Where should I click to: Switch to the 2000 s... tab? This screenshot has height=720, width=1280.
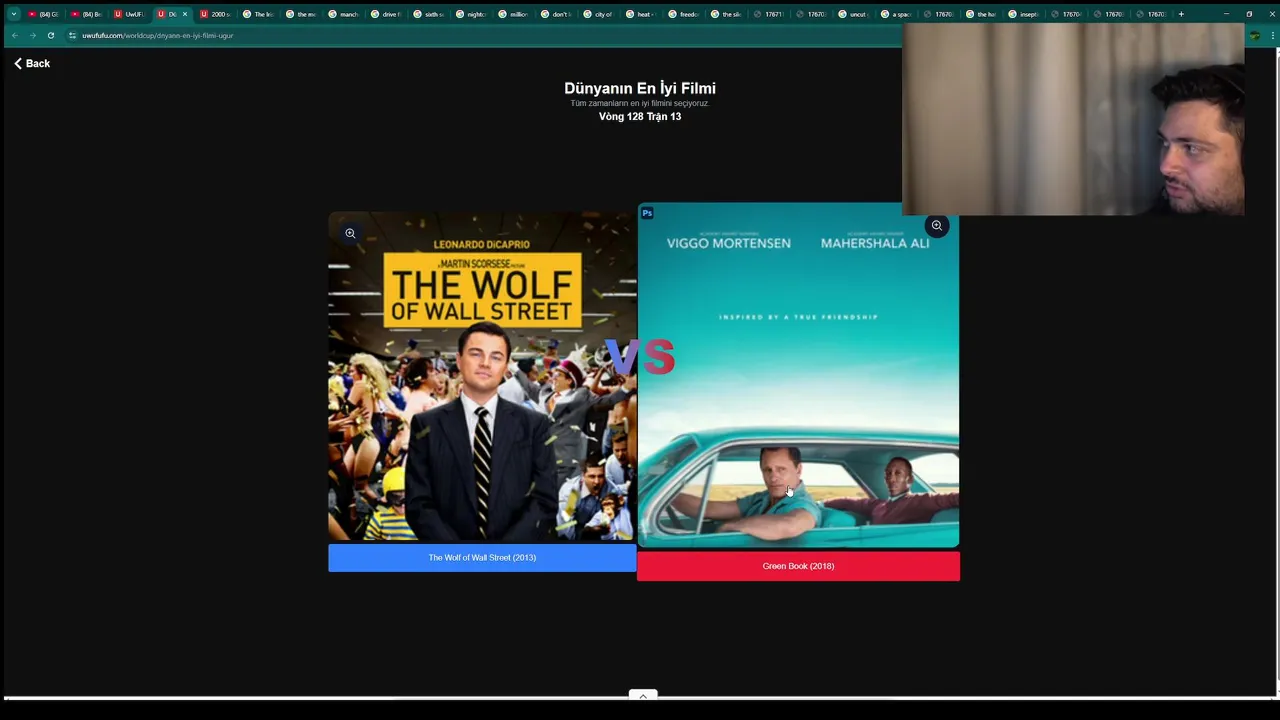pyautogui.click(x=214, y=14)
